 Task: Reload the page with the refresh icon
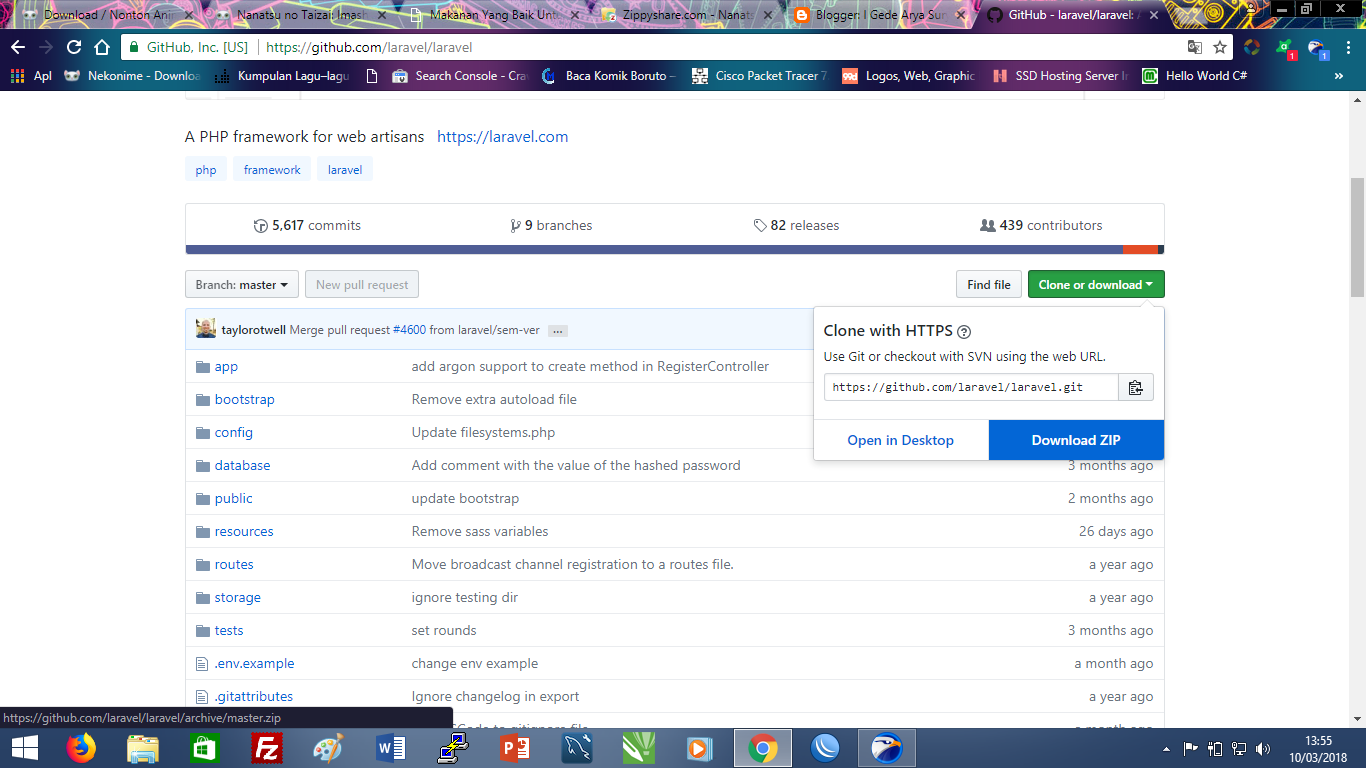(x=74, y=47)
